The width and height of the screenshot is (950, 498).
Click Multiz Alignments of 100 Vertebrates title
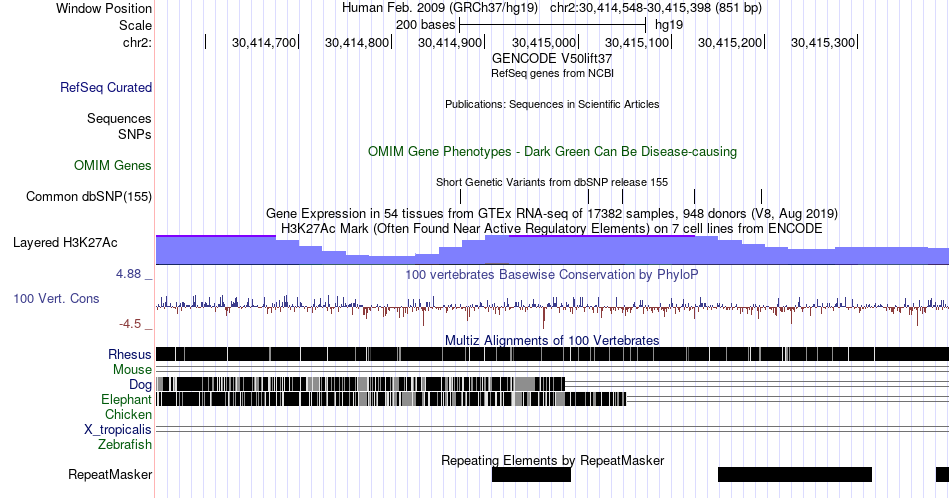(552, 340)
